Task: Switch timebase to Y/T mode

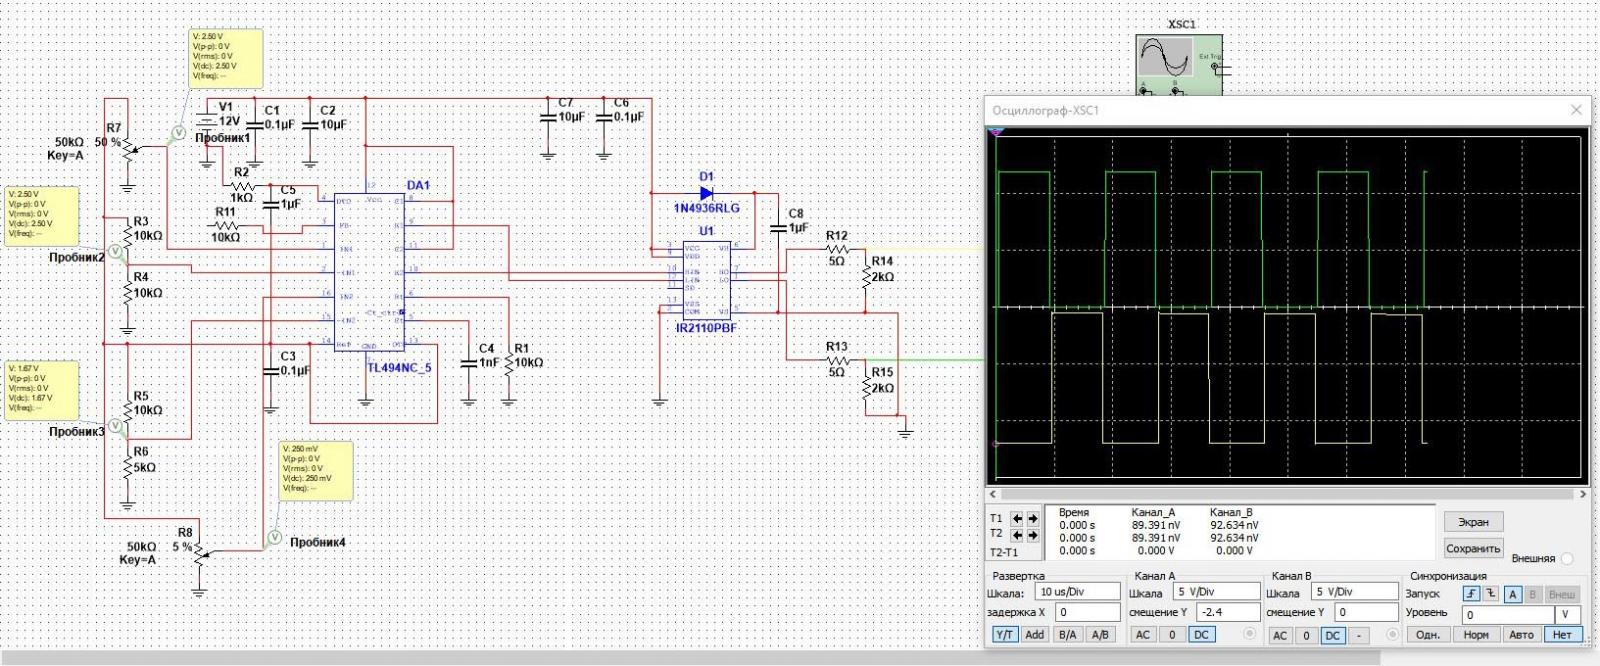Action: pyautogui.click(x=1004, y=635)
